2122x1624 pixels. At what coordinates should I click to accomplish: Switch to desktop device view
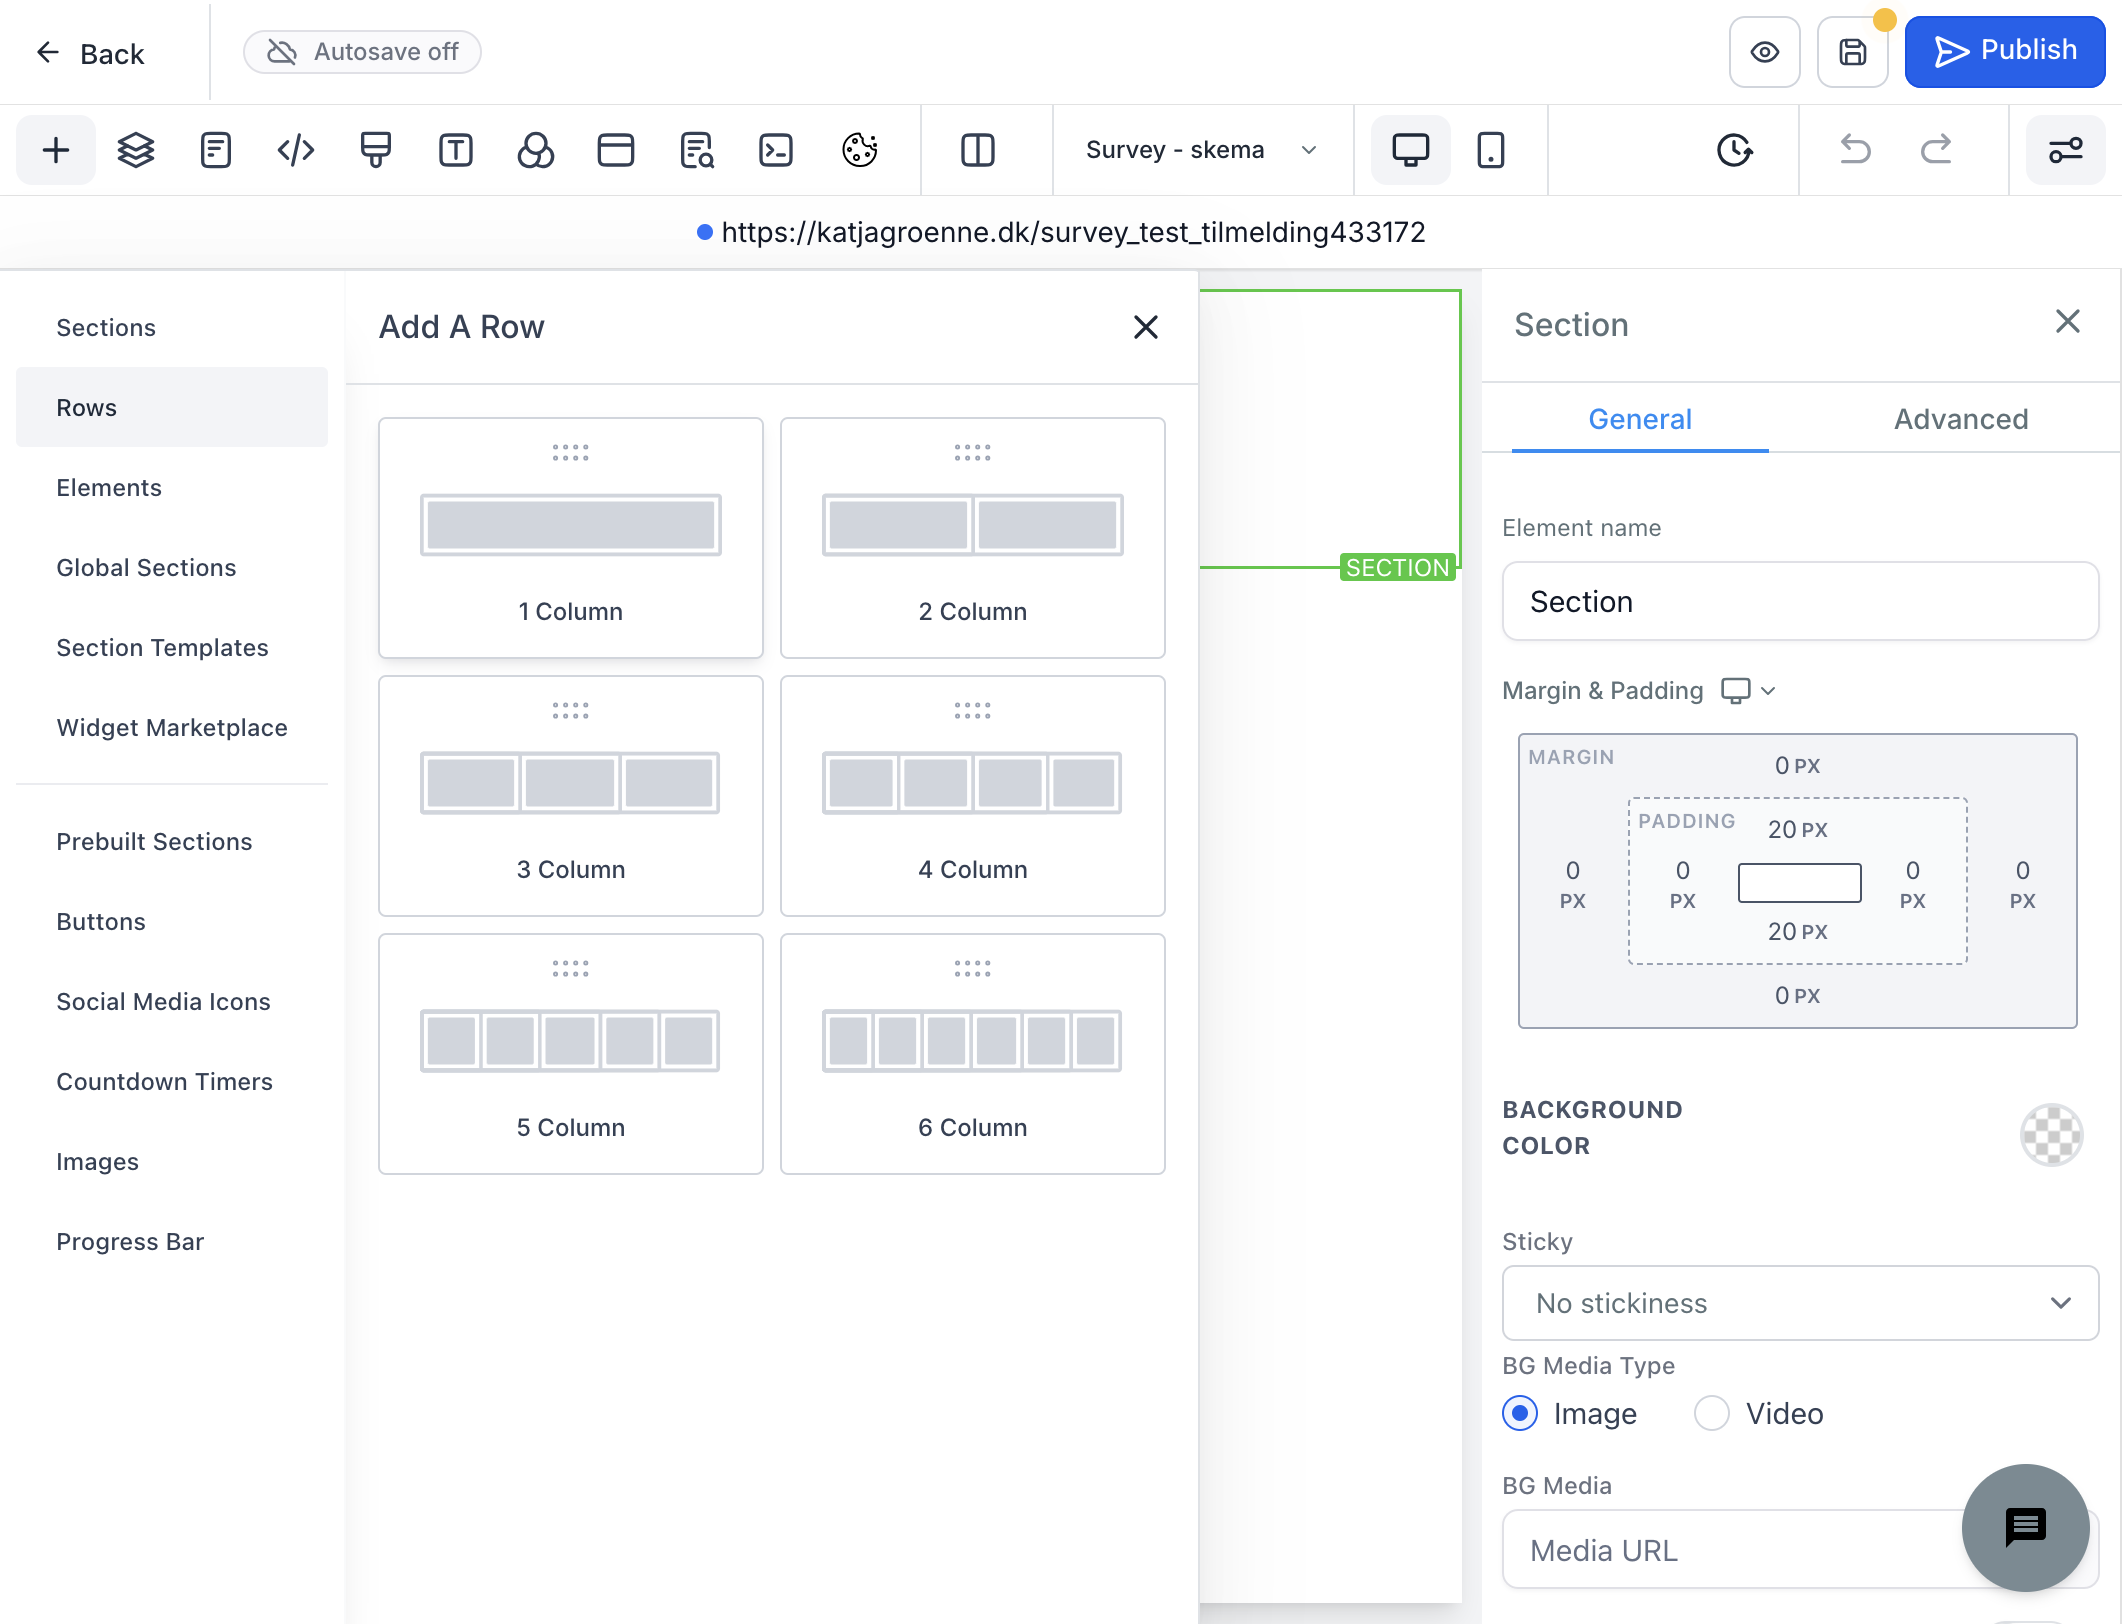tap(1411, 150)
